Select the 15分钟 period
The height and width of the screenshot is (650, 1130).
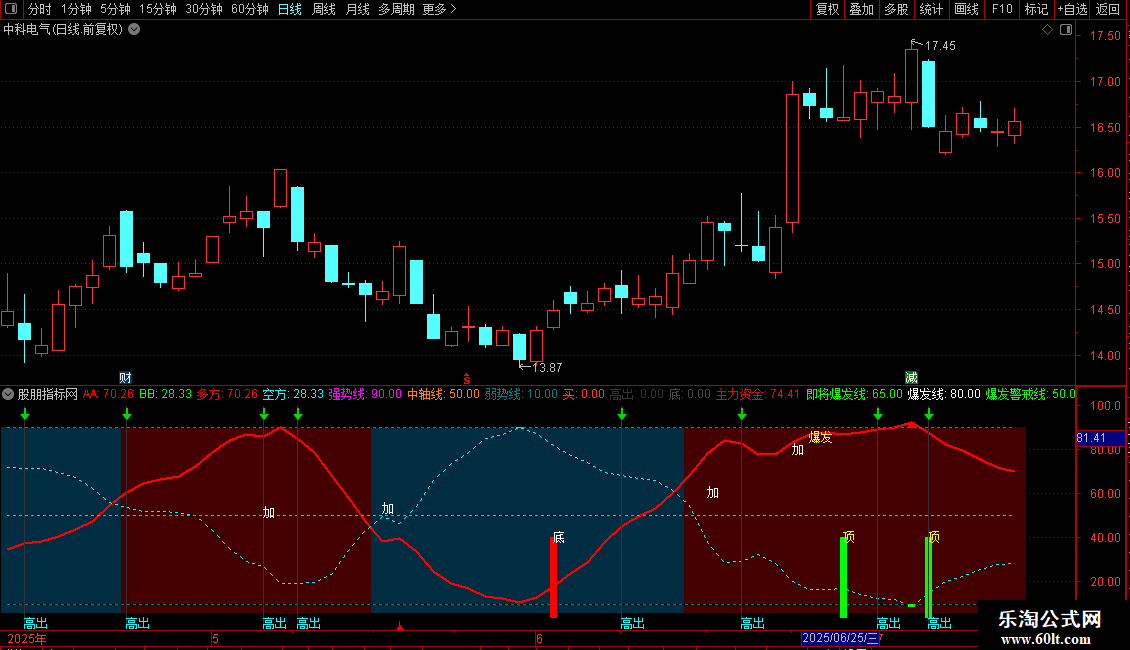point(157,9)
